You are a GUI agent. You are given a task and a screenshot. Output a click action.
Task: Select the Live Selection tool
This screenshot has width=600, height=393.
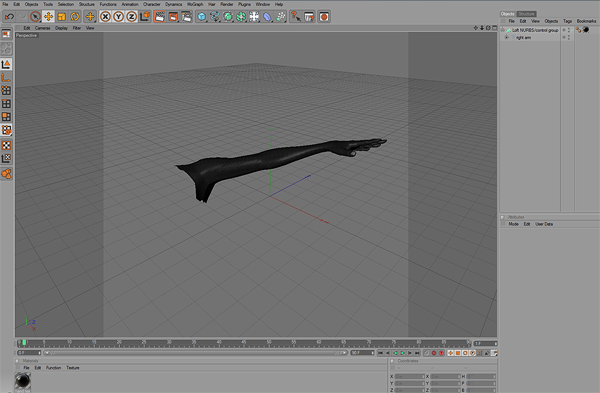35,16
